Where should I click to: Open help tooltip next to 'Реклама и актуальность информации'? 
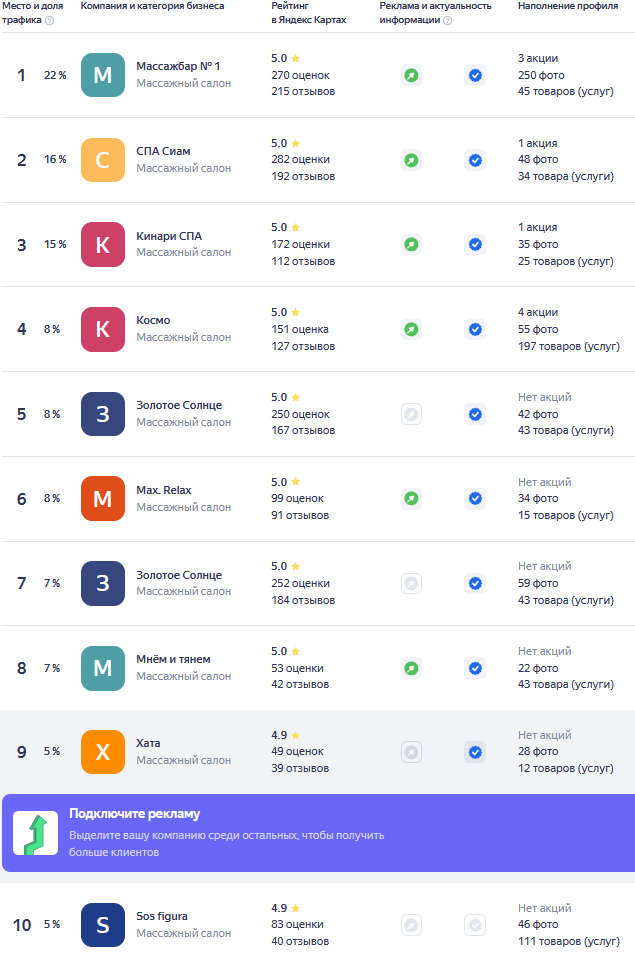(448, 20)
